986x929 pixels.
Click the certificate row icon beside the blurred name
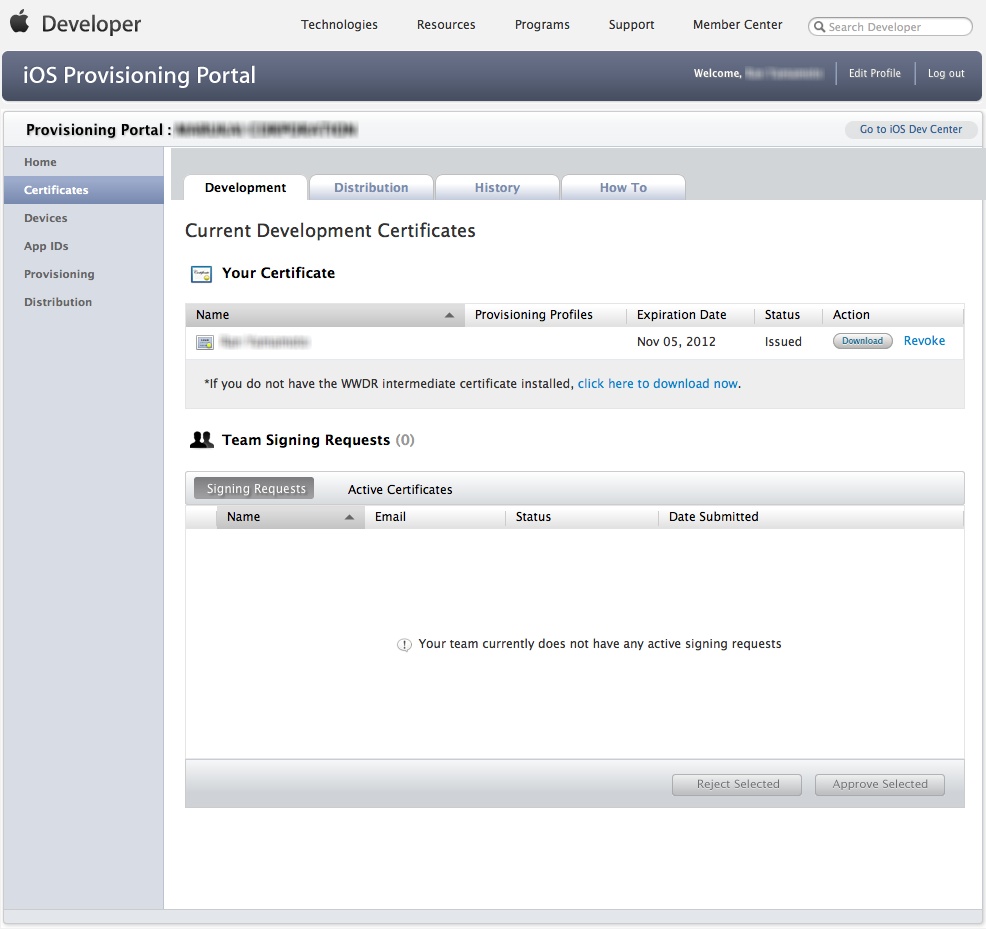coord(205,342)
